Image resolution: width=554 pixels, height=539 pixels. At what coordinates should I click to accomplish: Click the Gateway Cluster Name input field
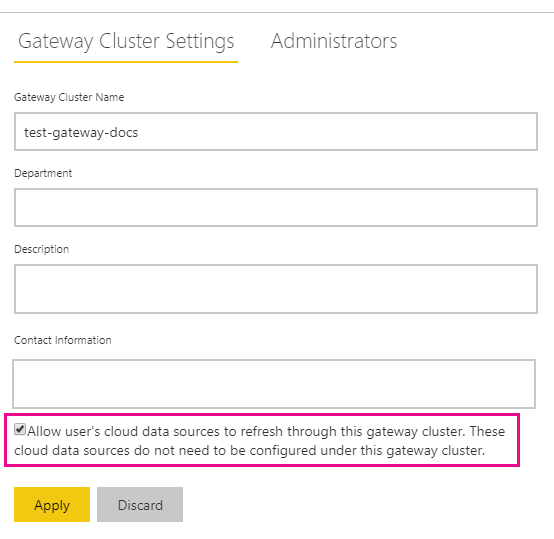coord(276,132)
